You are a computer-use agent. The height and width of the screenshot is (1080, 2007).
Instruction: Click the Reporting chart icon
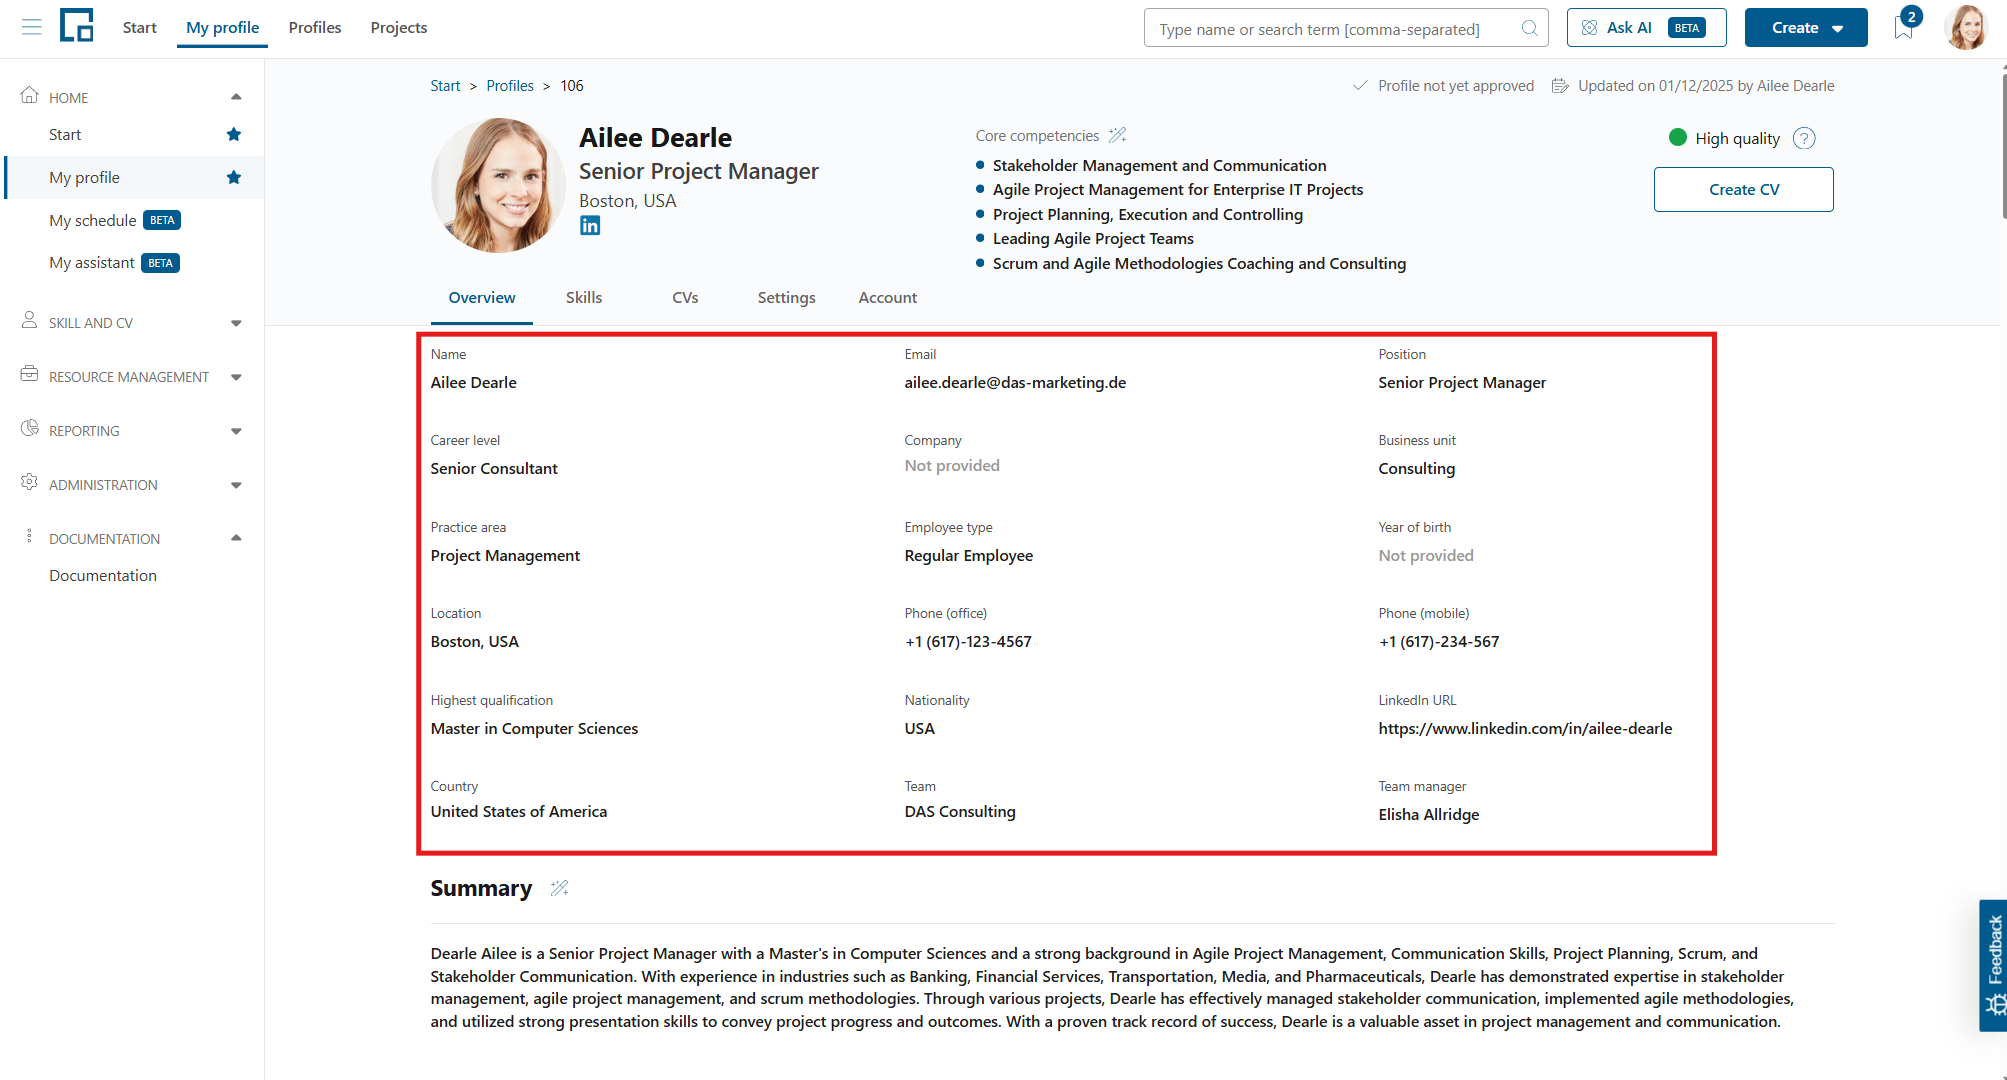(x=29, y=428)
